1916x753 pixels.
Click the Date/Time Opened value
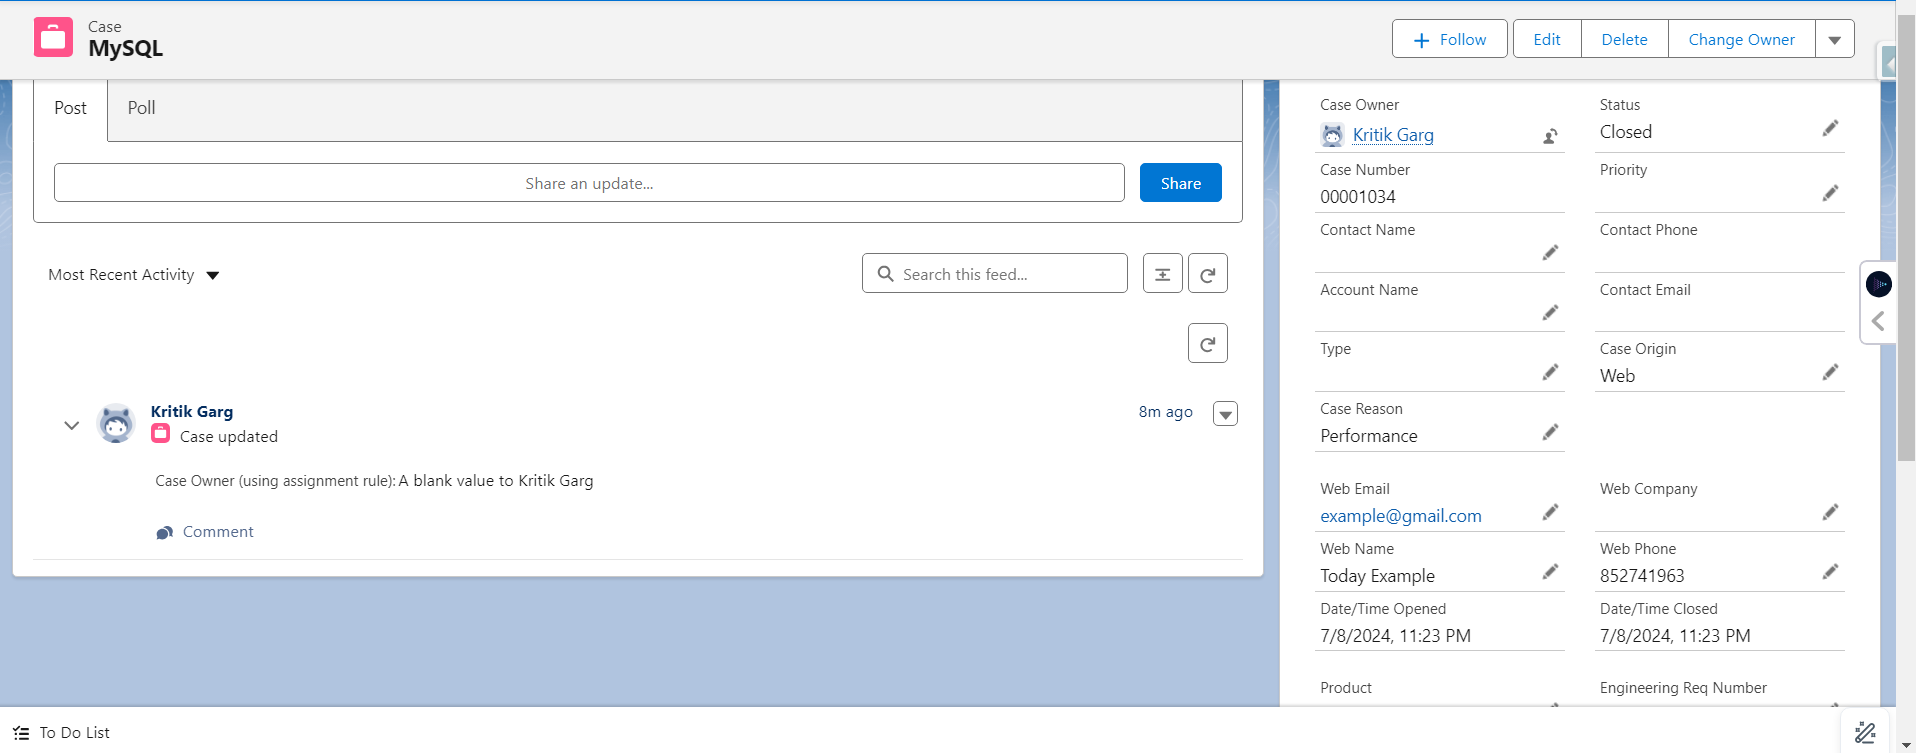click(x=1395, y=636)
